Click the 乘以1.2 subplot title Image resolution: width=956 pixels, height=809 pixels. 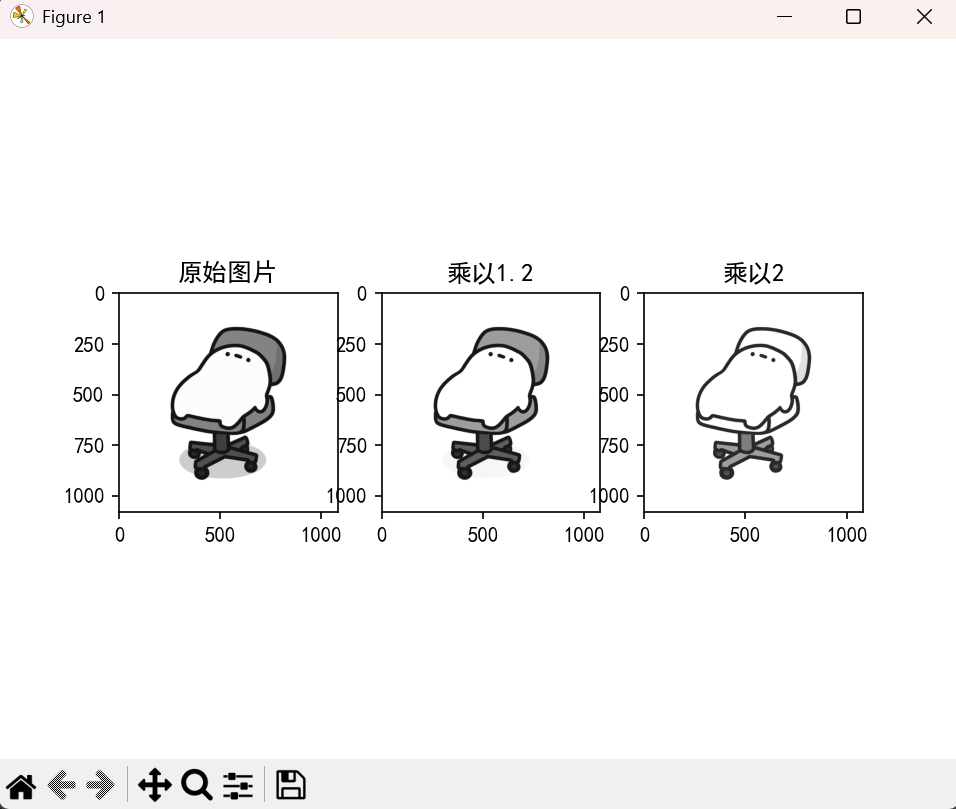point(490,273)
